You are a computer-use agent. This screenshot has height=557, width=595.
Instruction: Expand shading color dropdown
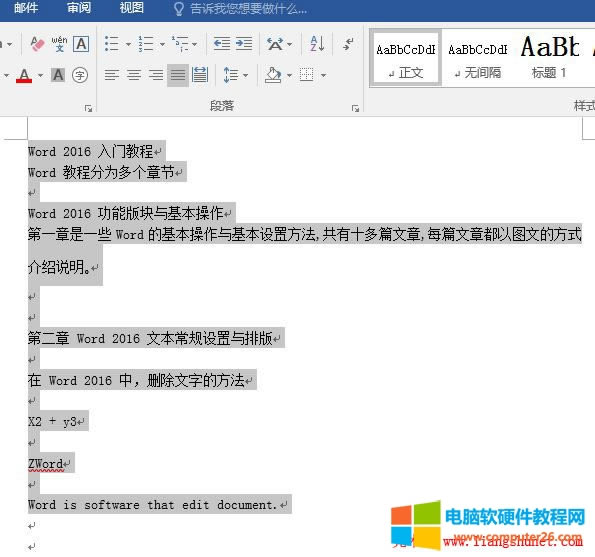coord(289,76)
